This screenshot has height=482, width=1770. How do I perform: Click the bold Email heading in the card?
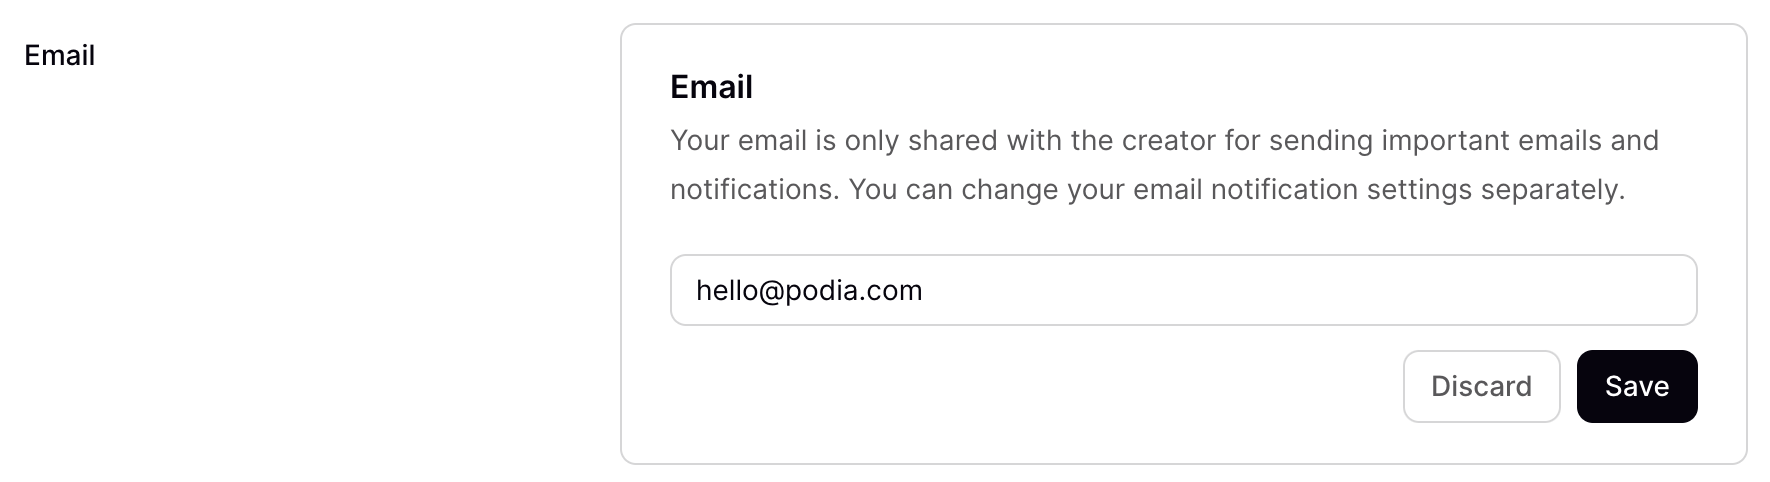[711, 87]
